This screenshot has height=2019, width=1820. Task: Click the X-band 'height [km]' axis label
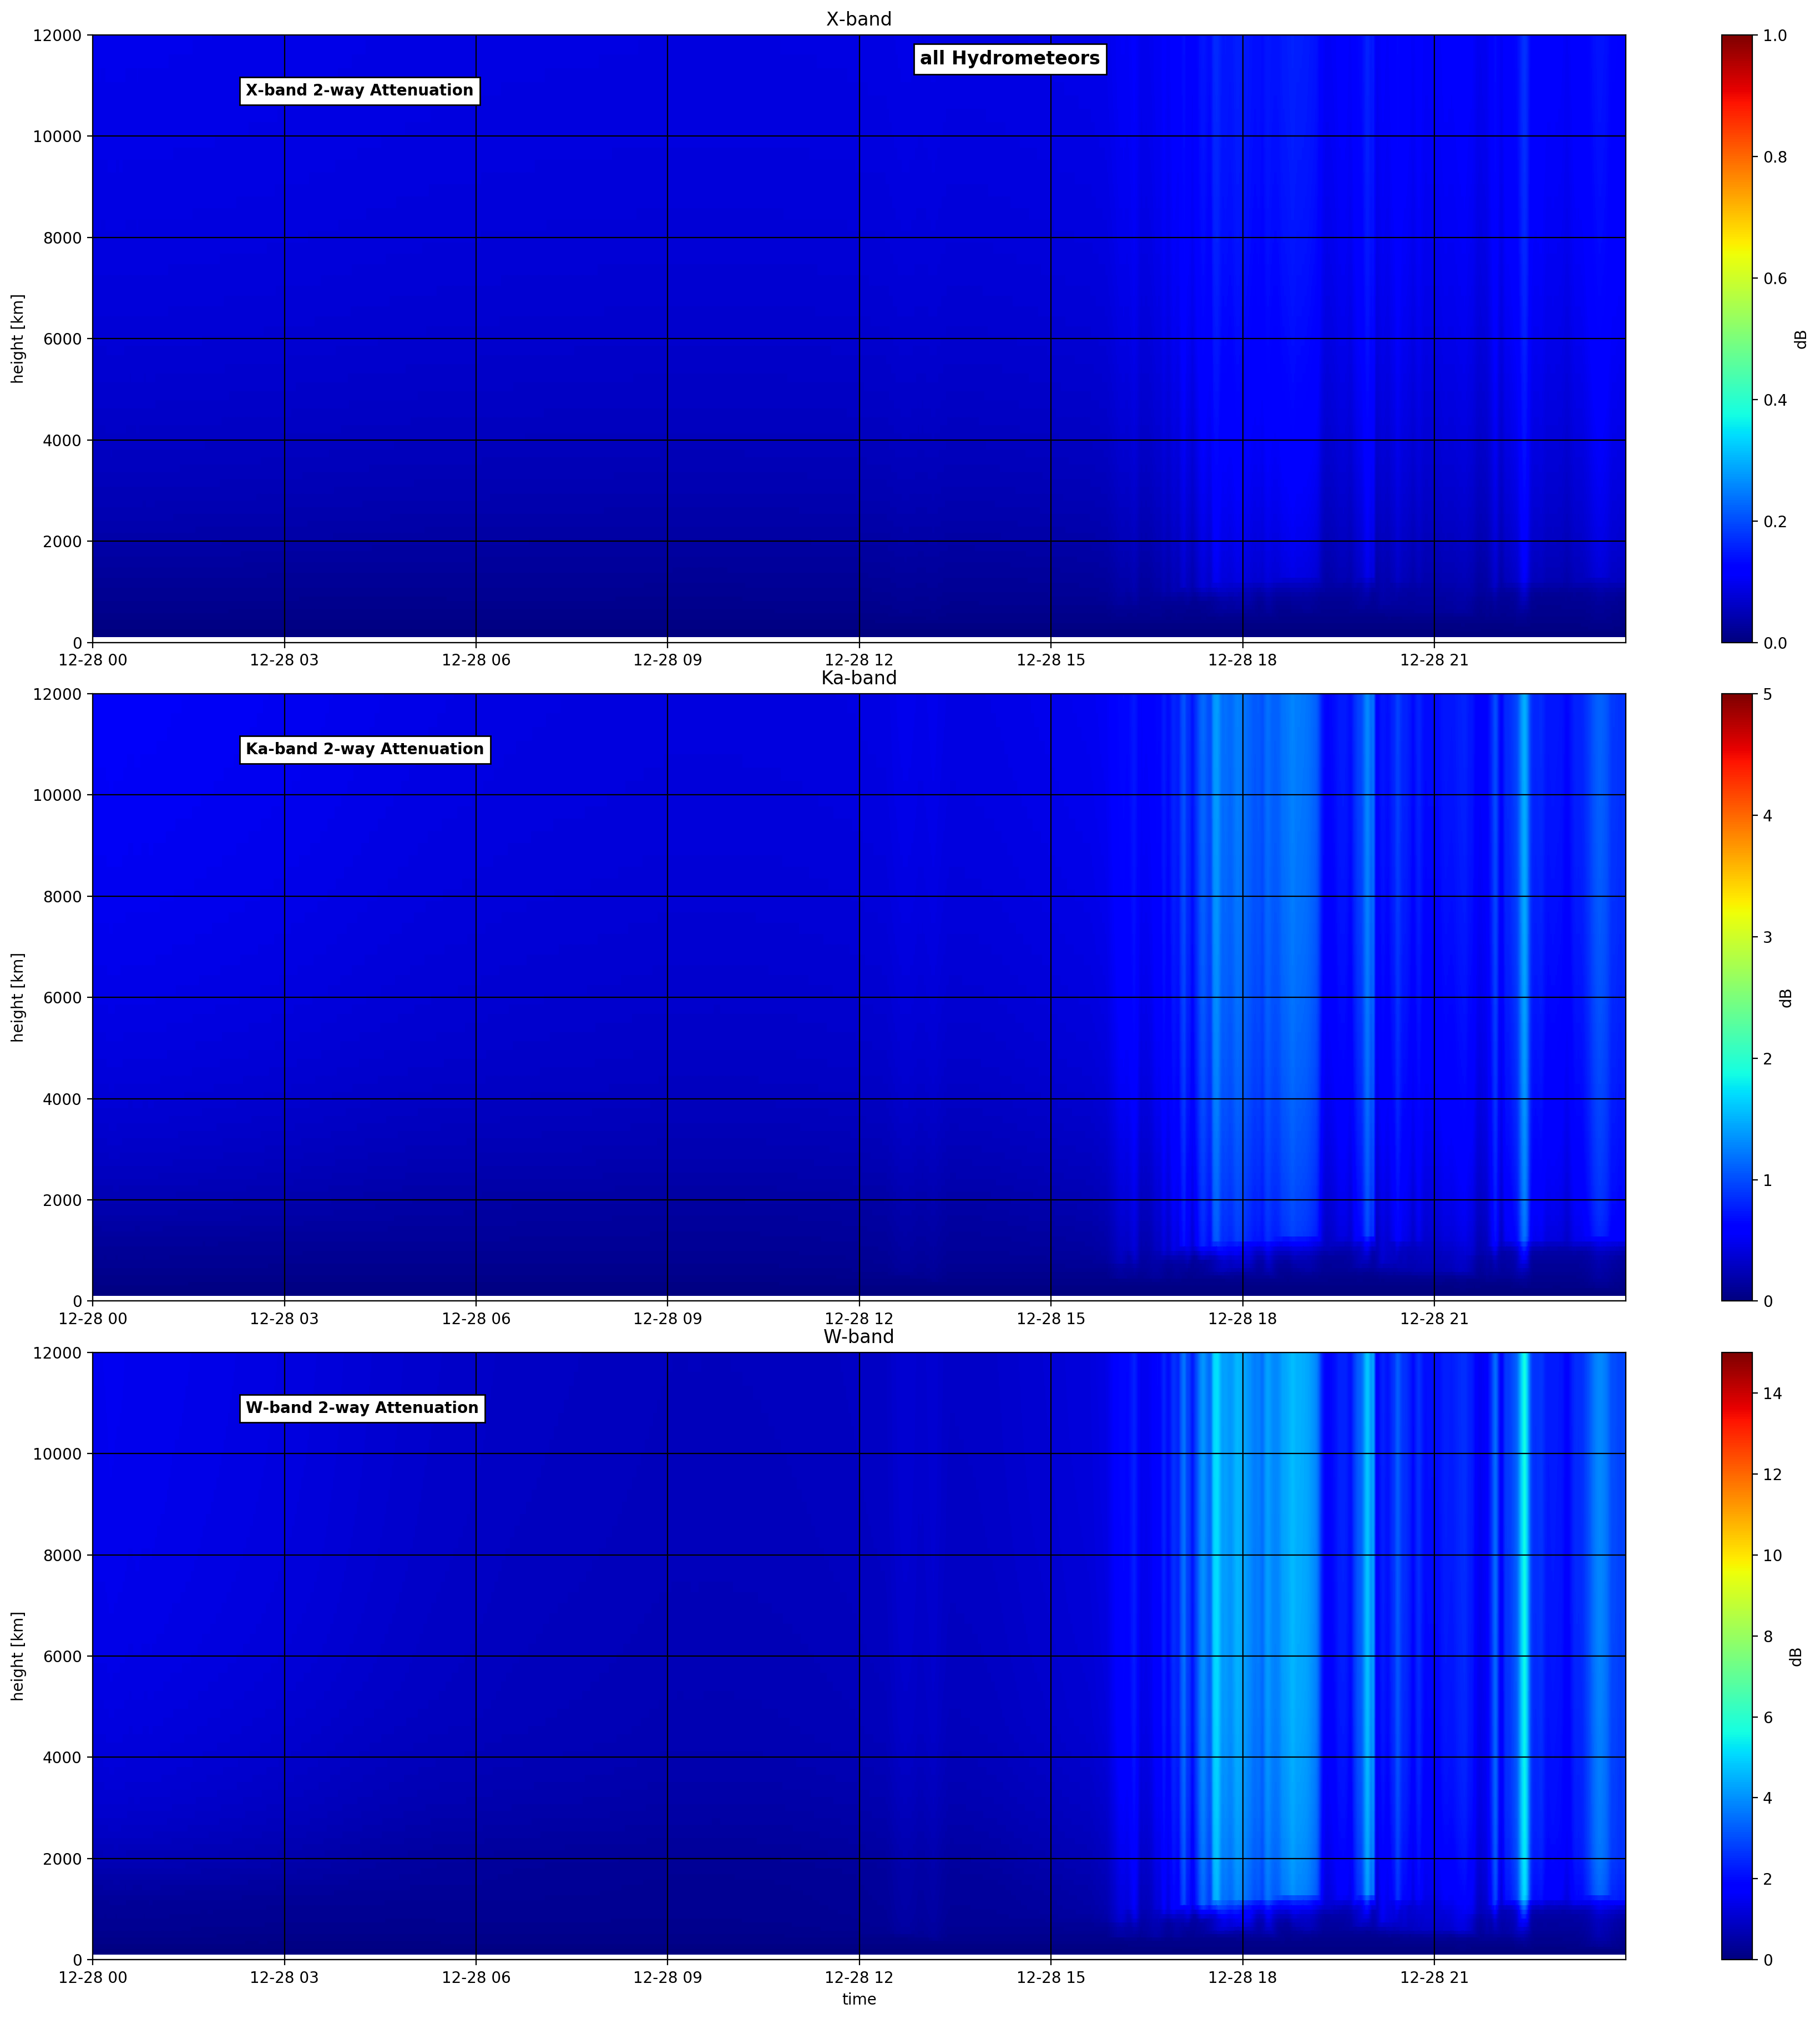[x=17, y=339]
